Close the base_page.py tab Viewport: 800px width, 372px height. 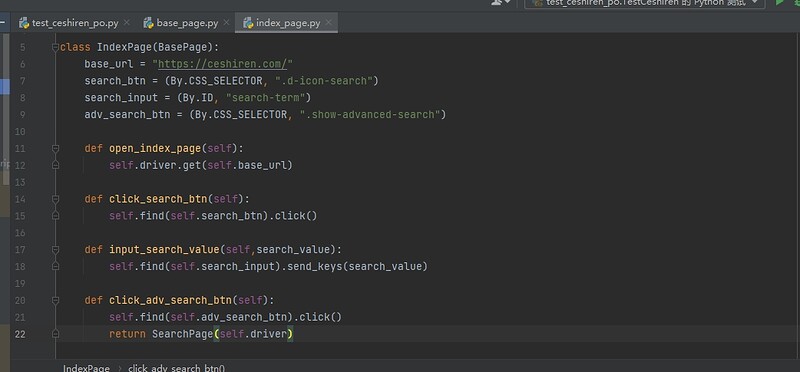click(x=227, y=23)
